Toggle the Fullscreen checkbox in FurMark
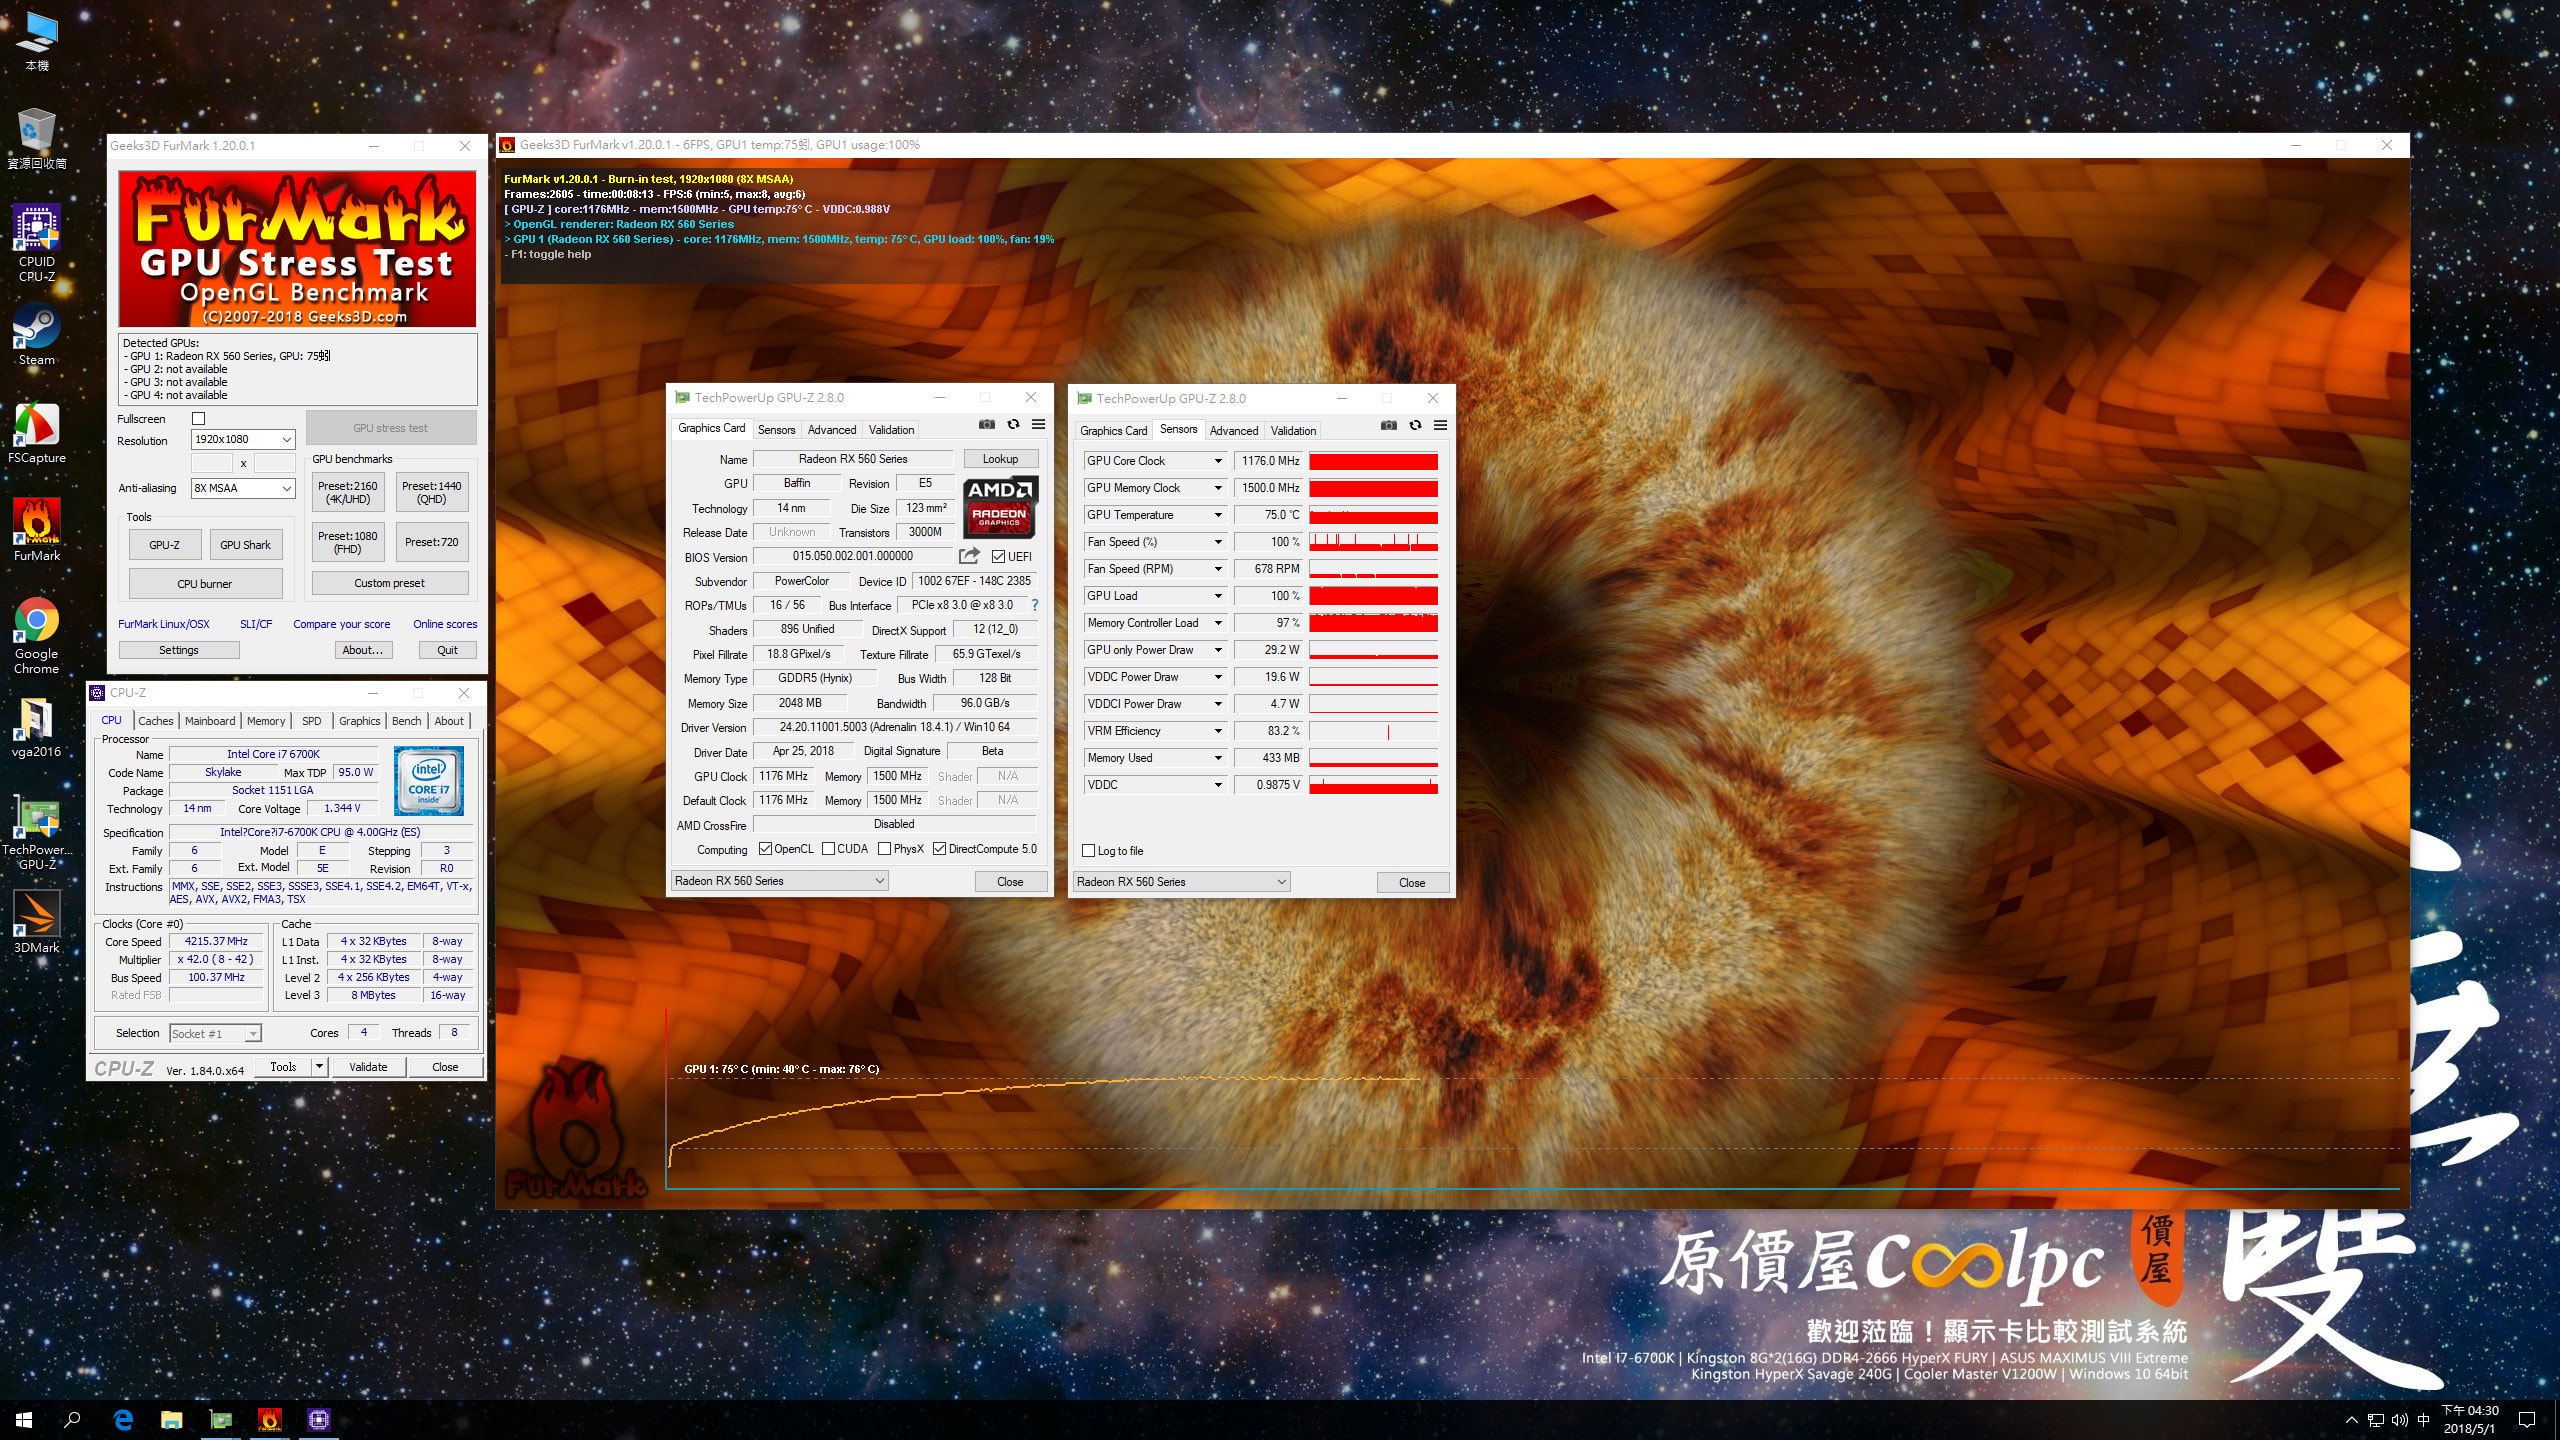Image resolution: width=2560 pixels, height=1440 pixels. point(198,419)
